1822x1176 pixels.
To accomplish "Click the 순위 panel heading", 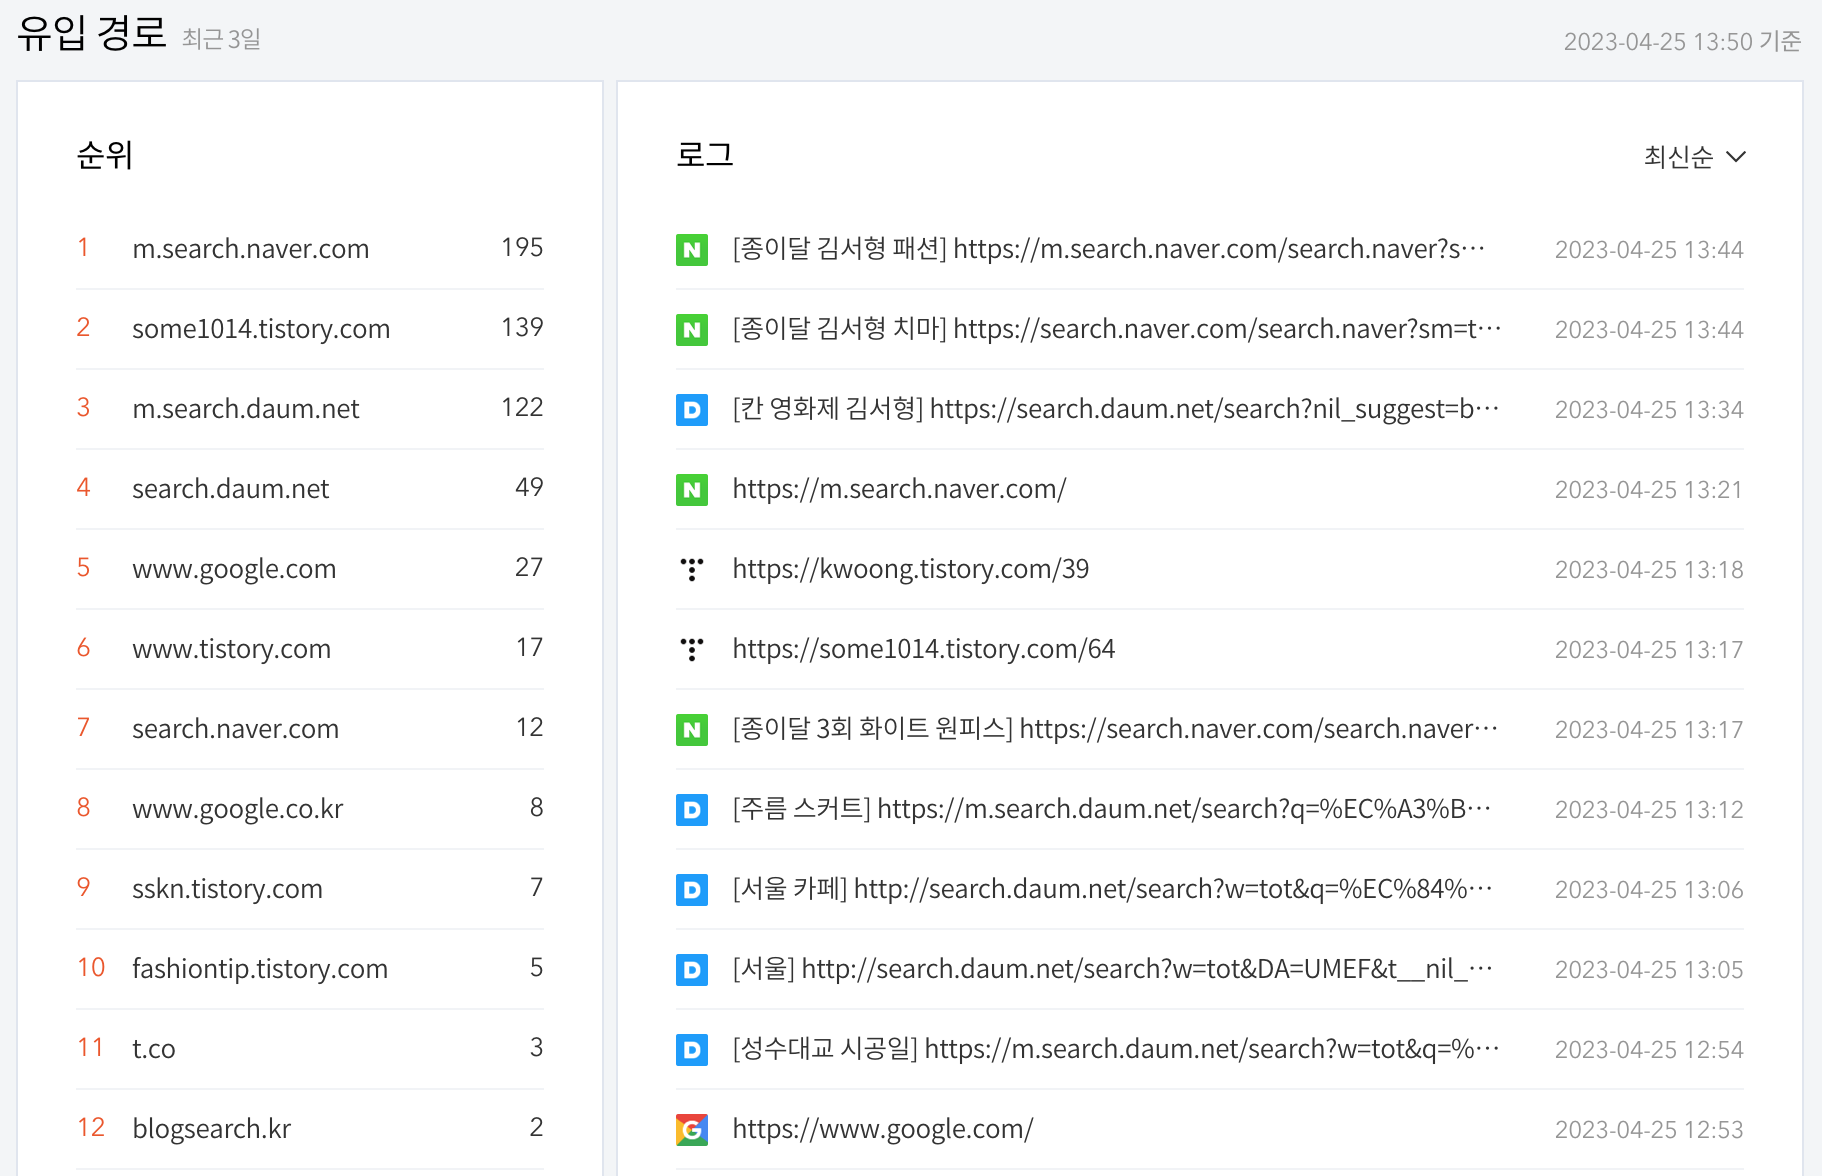I will click(x=105, y=155).
